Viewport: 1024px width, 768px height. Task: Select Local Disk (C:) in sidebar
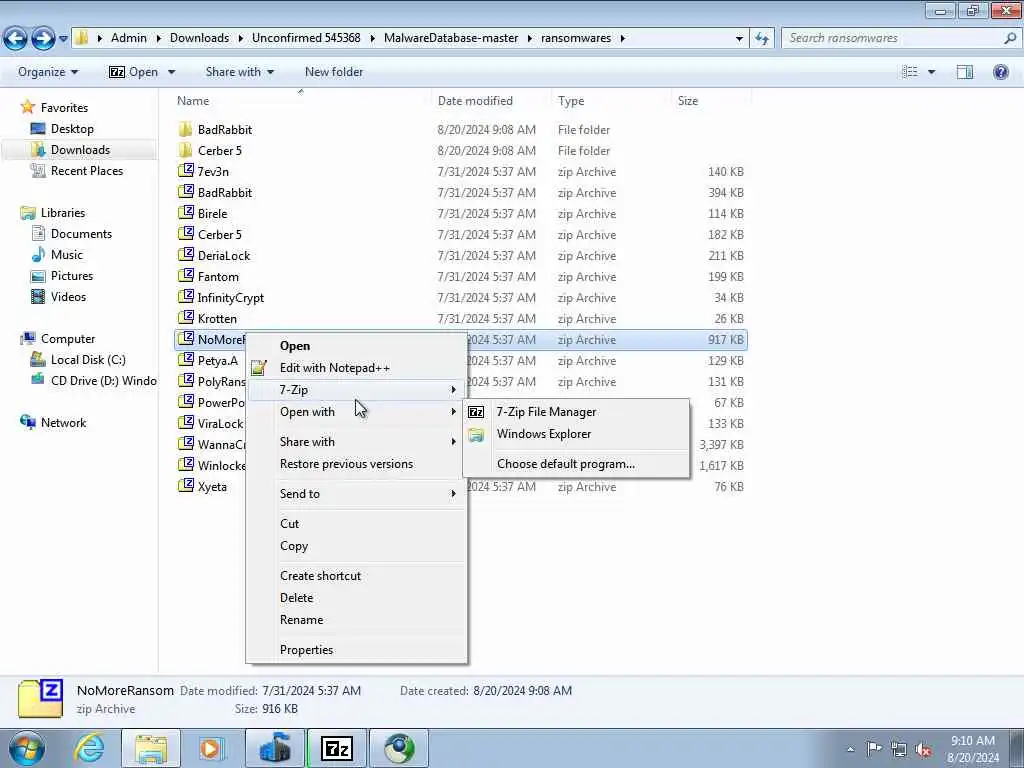(x=88, y=360)
